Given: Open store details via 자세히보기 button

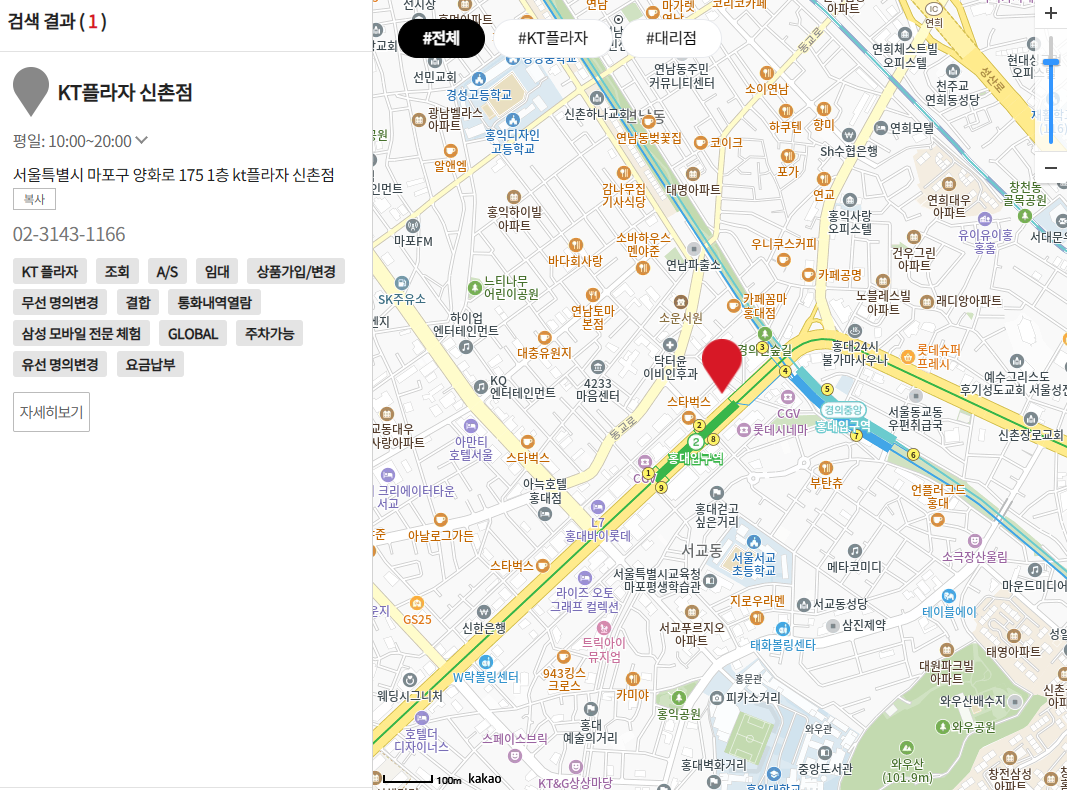Looking at the screenshot, I should tap(51, 411).
